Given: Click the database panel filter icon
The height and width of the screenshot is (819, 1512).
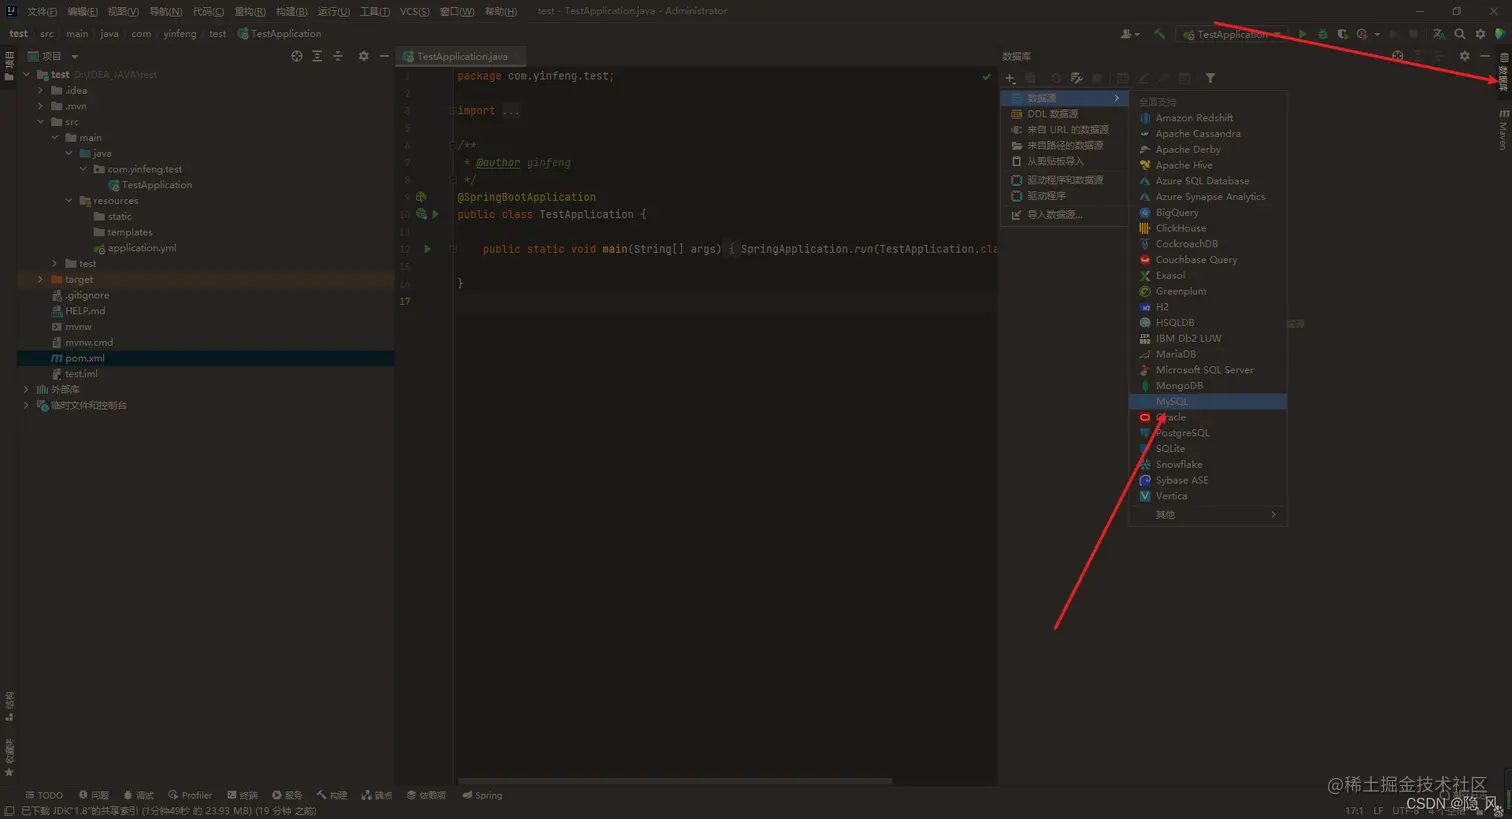Looking at the screenshot, I should coord(1210,78).
